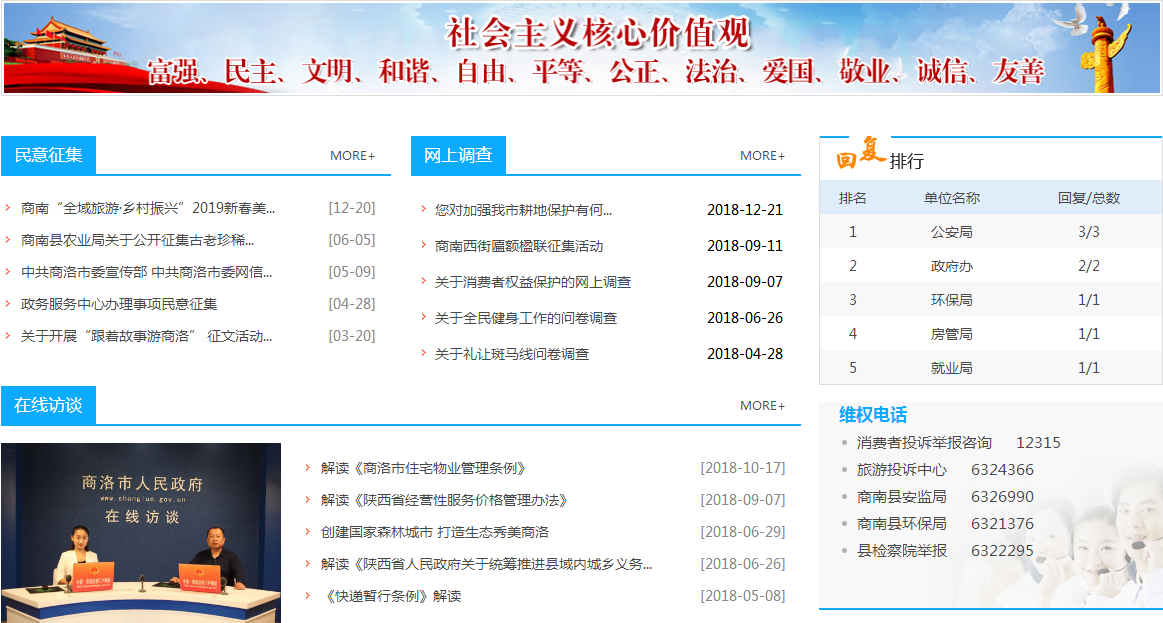Open survey 商南西街匾额楹联征集活动
This screenshot has height=623, width=1163.
point(518,246)
